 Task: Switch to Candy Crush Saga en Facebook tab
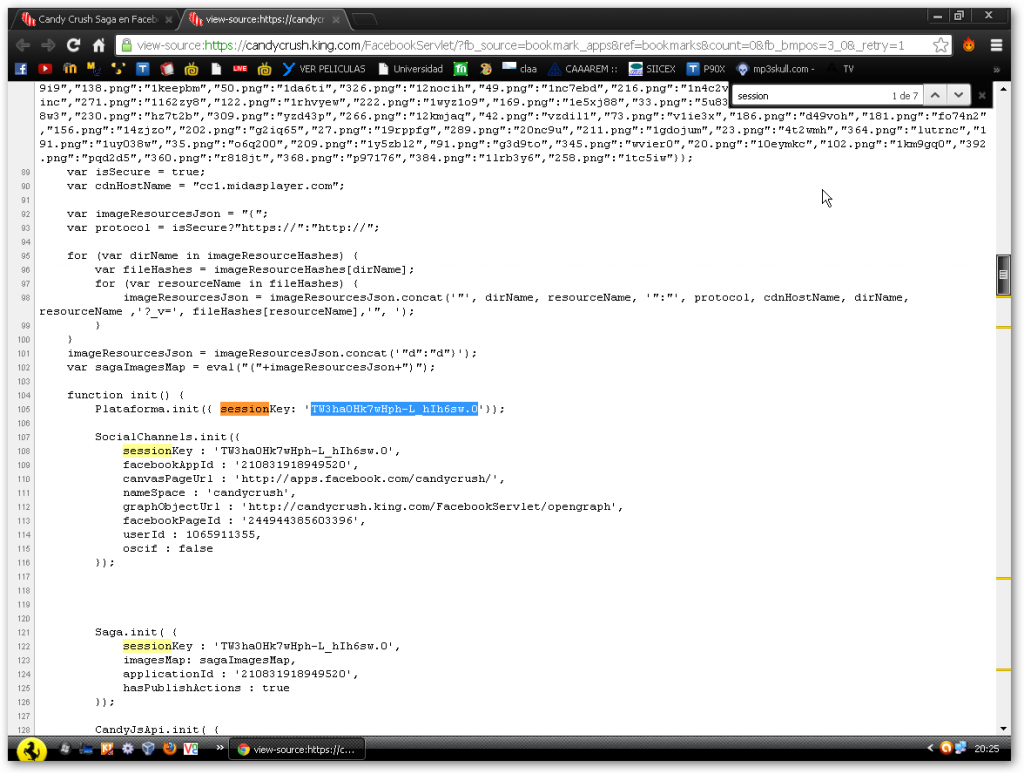coord(97,20)
